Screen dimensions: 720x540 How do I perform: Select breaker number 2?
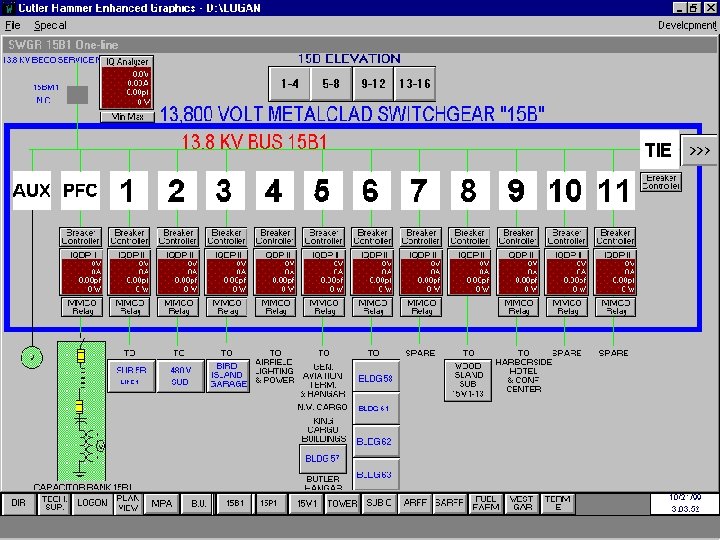tap(177, 190)
